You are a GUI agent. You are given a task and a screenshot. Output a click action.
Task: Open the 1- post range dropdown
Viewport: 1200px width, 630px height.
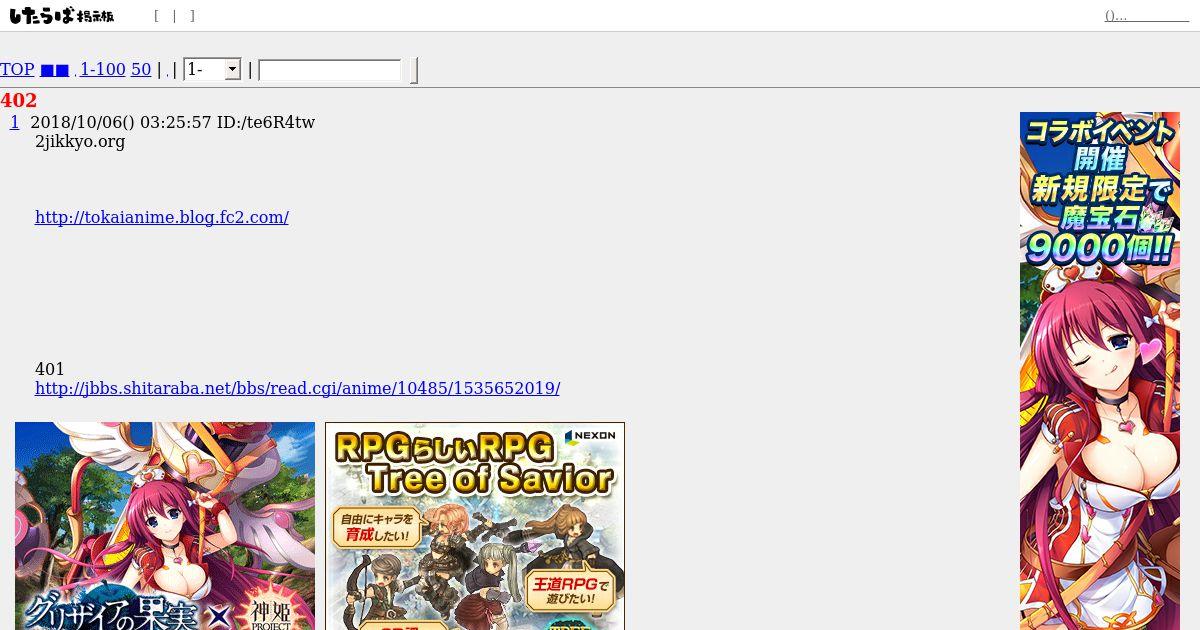pyautogui.click(x=212, y=69)
